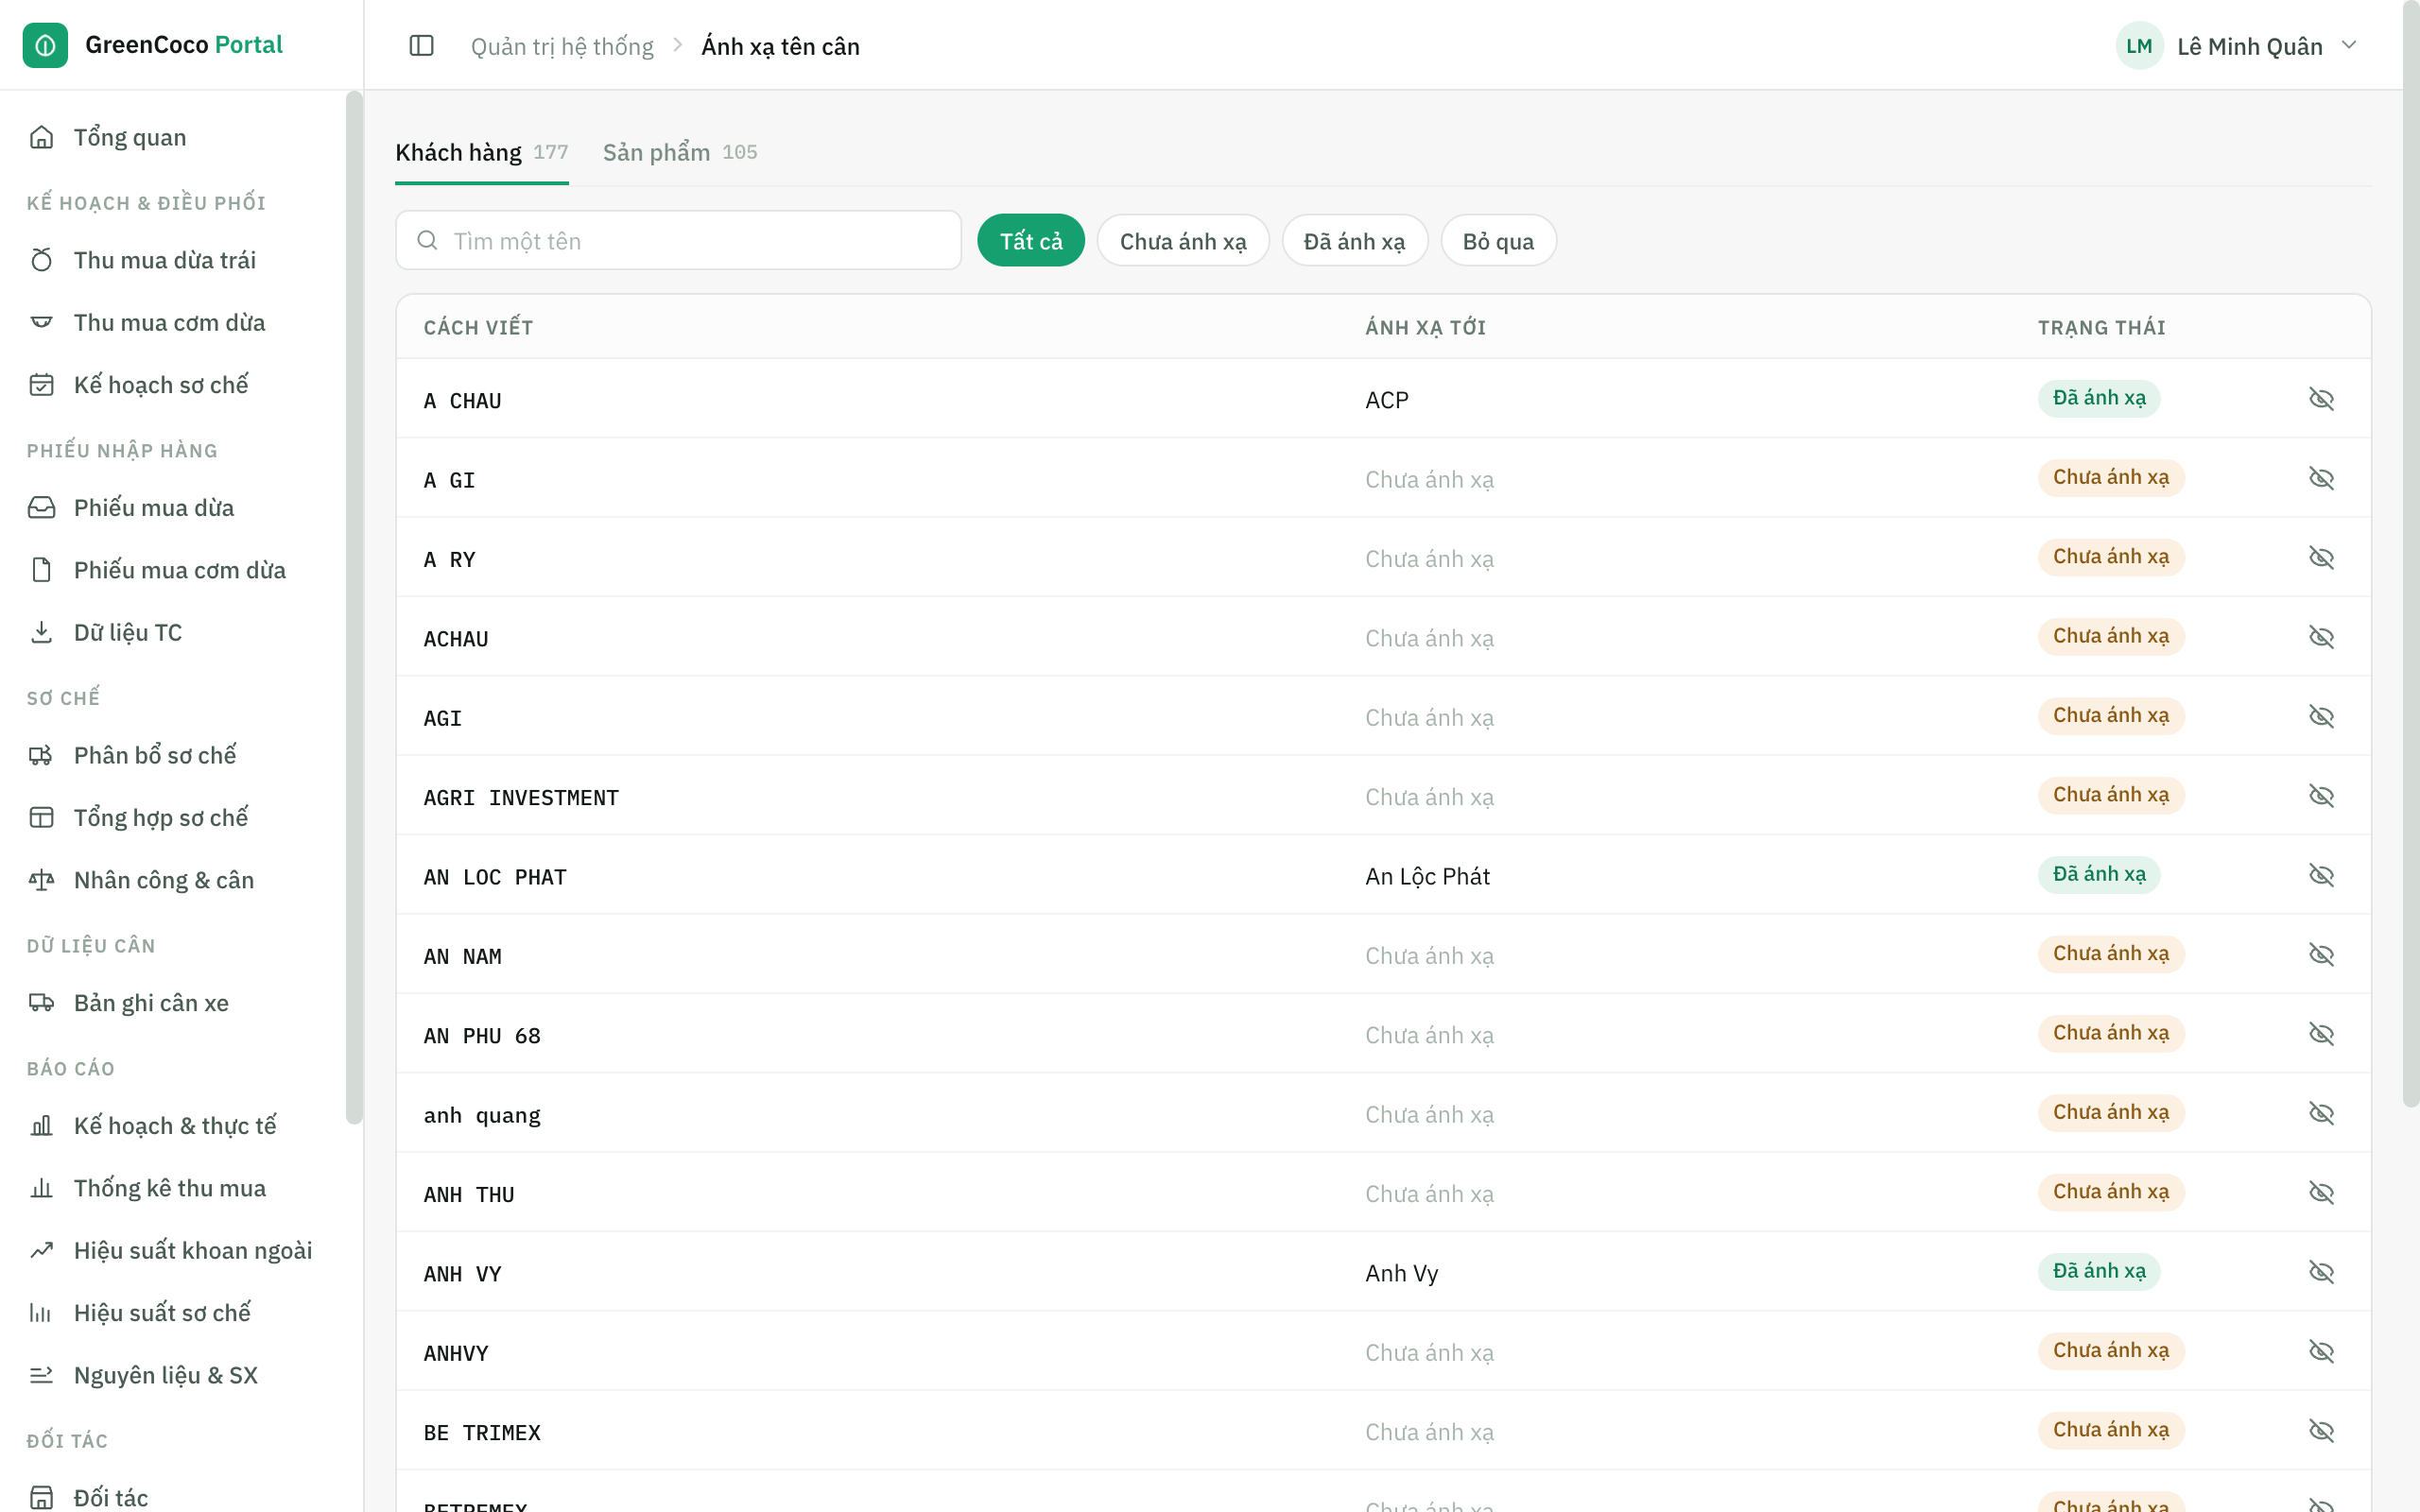
Task: Go to Quản trị hệ thống breadcrumb
Action: tap(562, 46)
